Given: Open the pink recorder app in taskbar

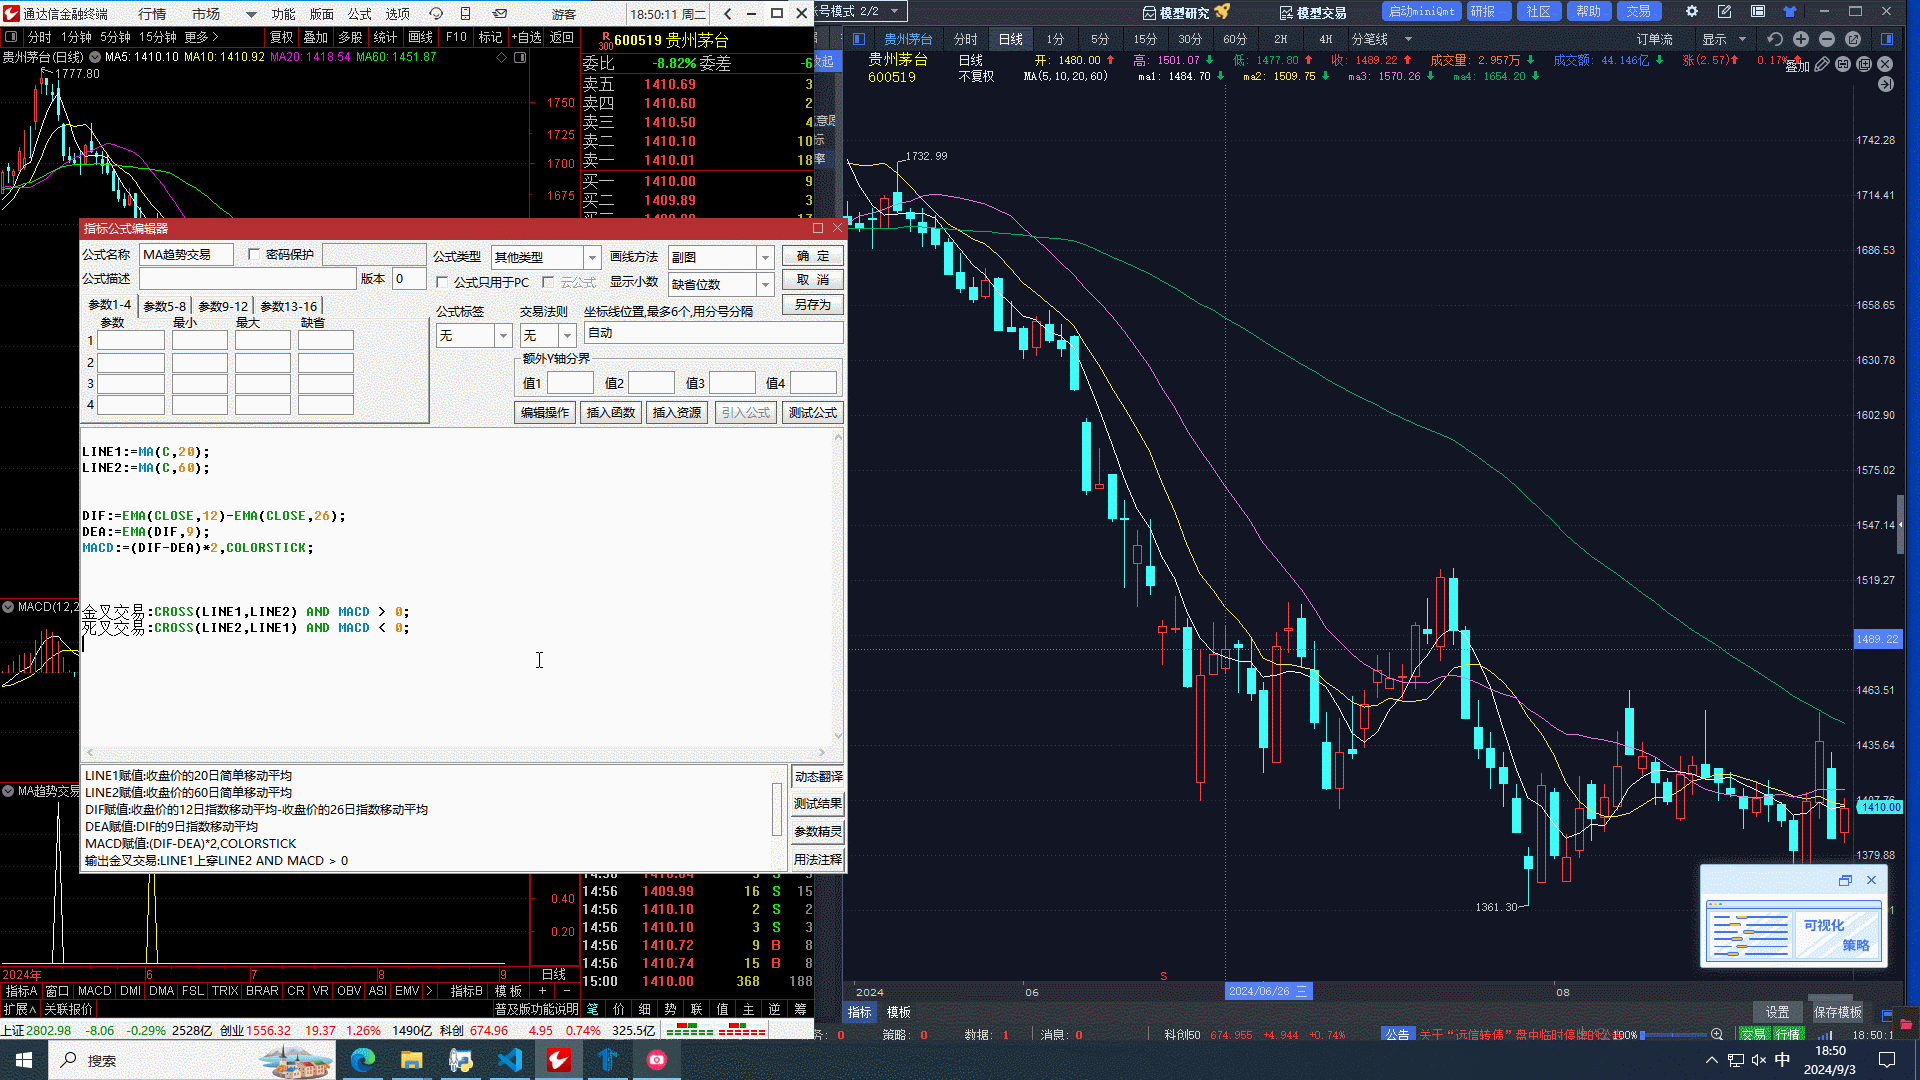Looking at the screenshot, I should coord(656,1060).
